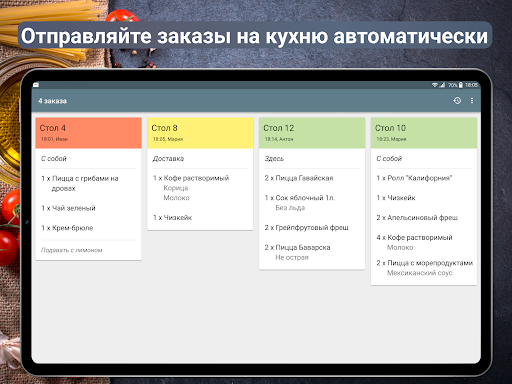Open the yellow Стол 8 order header
Screen dimensions: 512x384
[200, 133]
